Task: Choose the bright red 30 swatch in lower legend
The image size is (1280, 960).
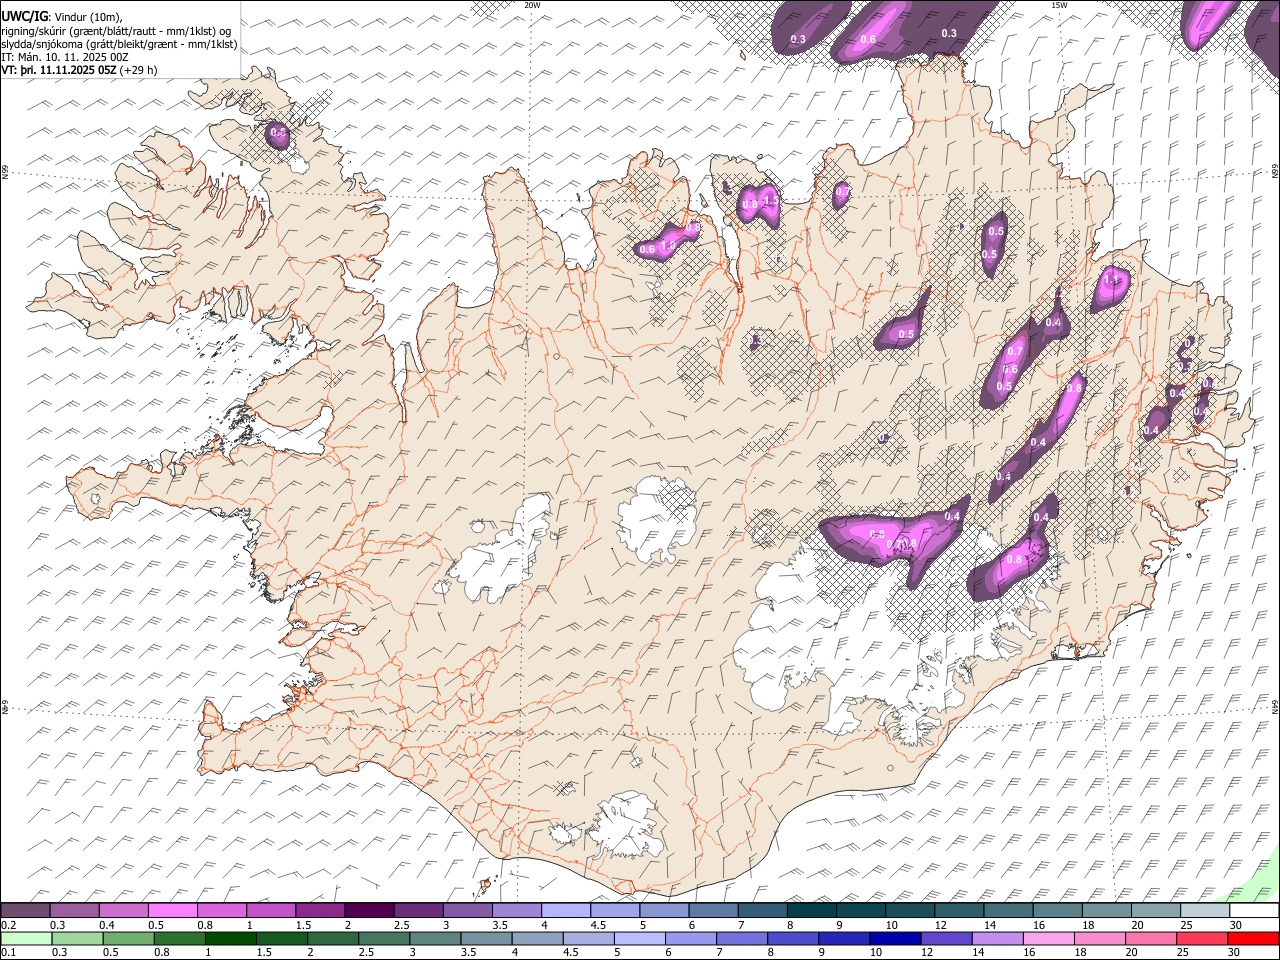Action: tap(1253, 938)
